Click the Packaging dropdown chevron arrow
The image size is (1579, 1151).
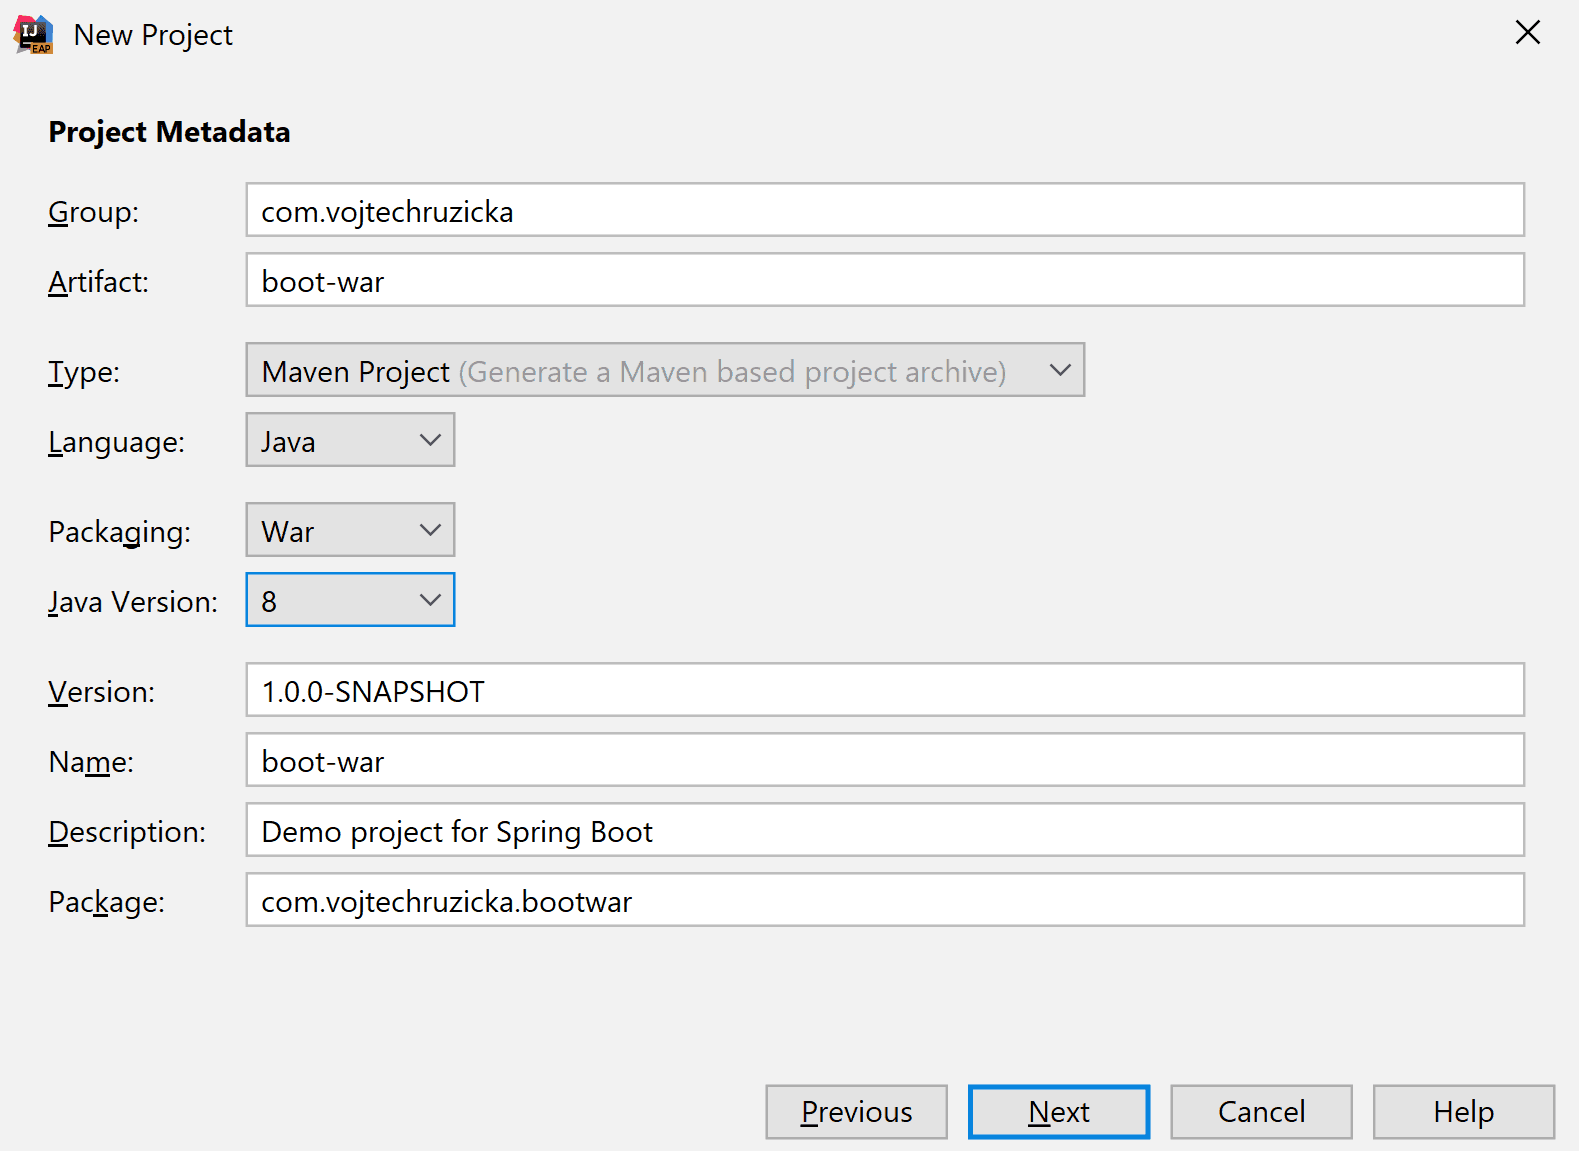click(x=430, y=530)
